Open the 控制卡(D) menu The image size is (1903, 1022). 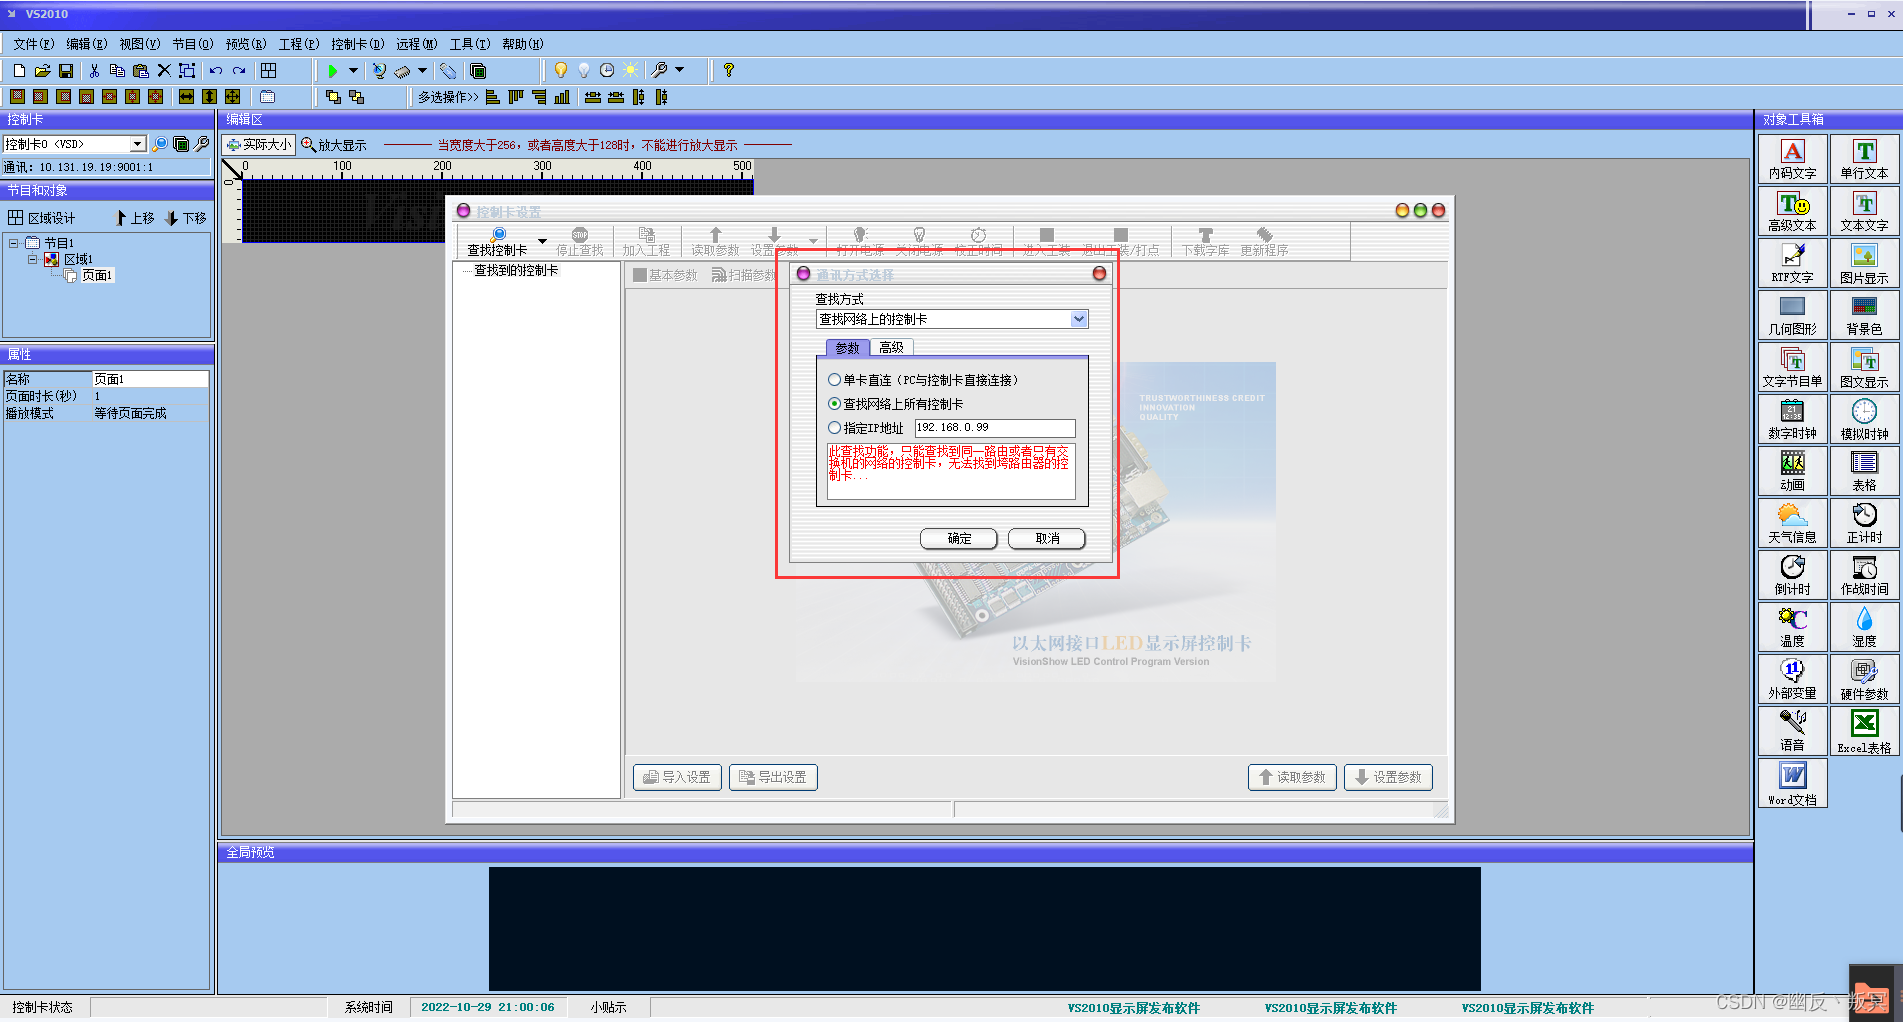click(x=357, y=44)
